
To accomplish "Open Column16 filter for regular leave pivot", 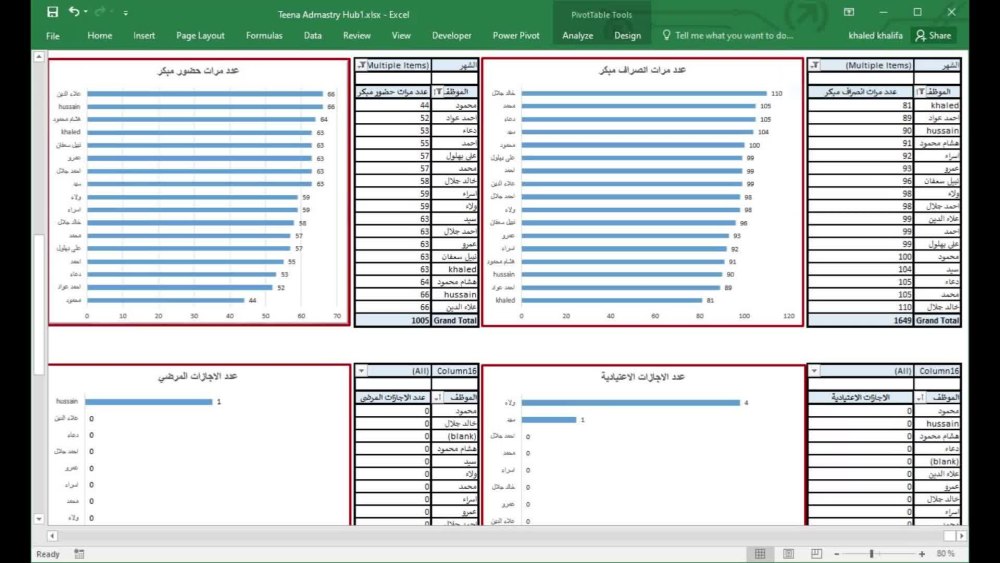I will pyautogui.click(x=814, y=370).
